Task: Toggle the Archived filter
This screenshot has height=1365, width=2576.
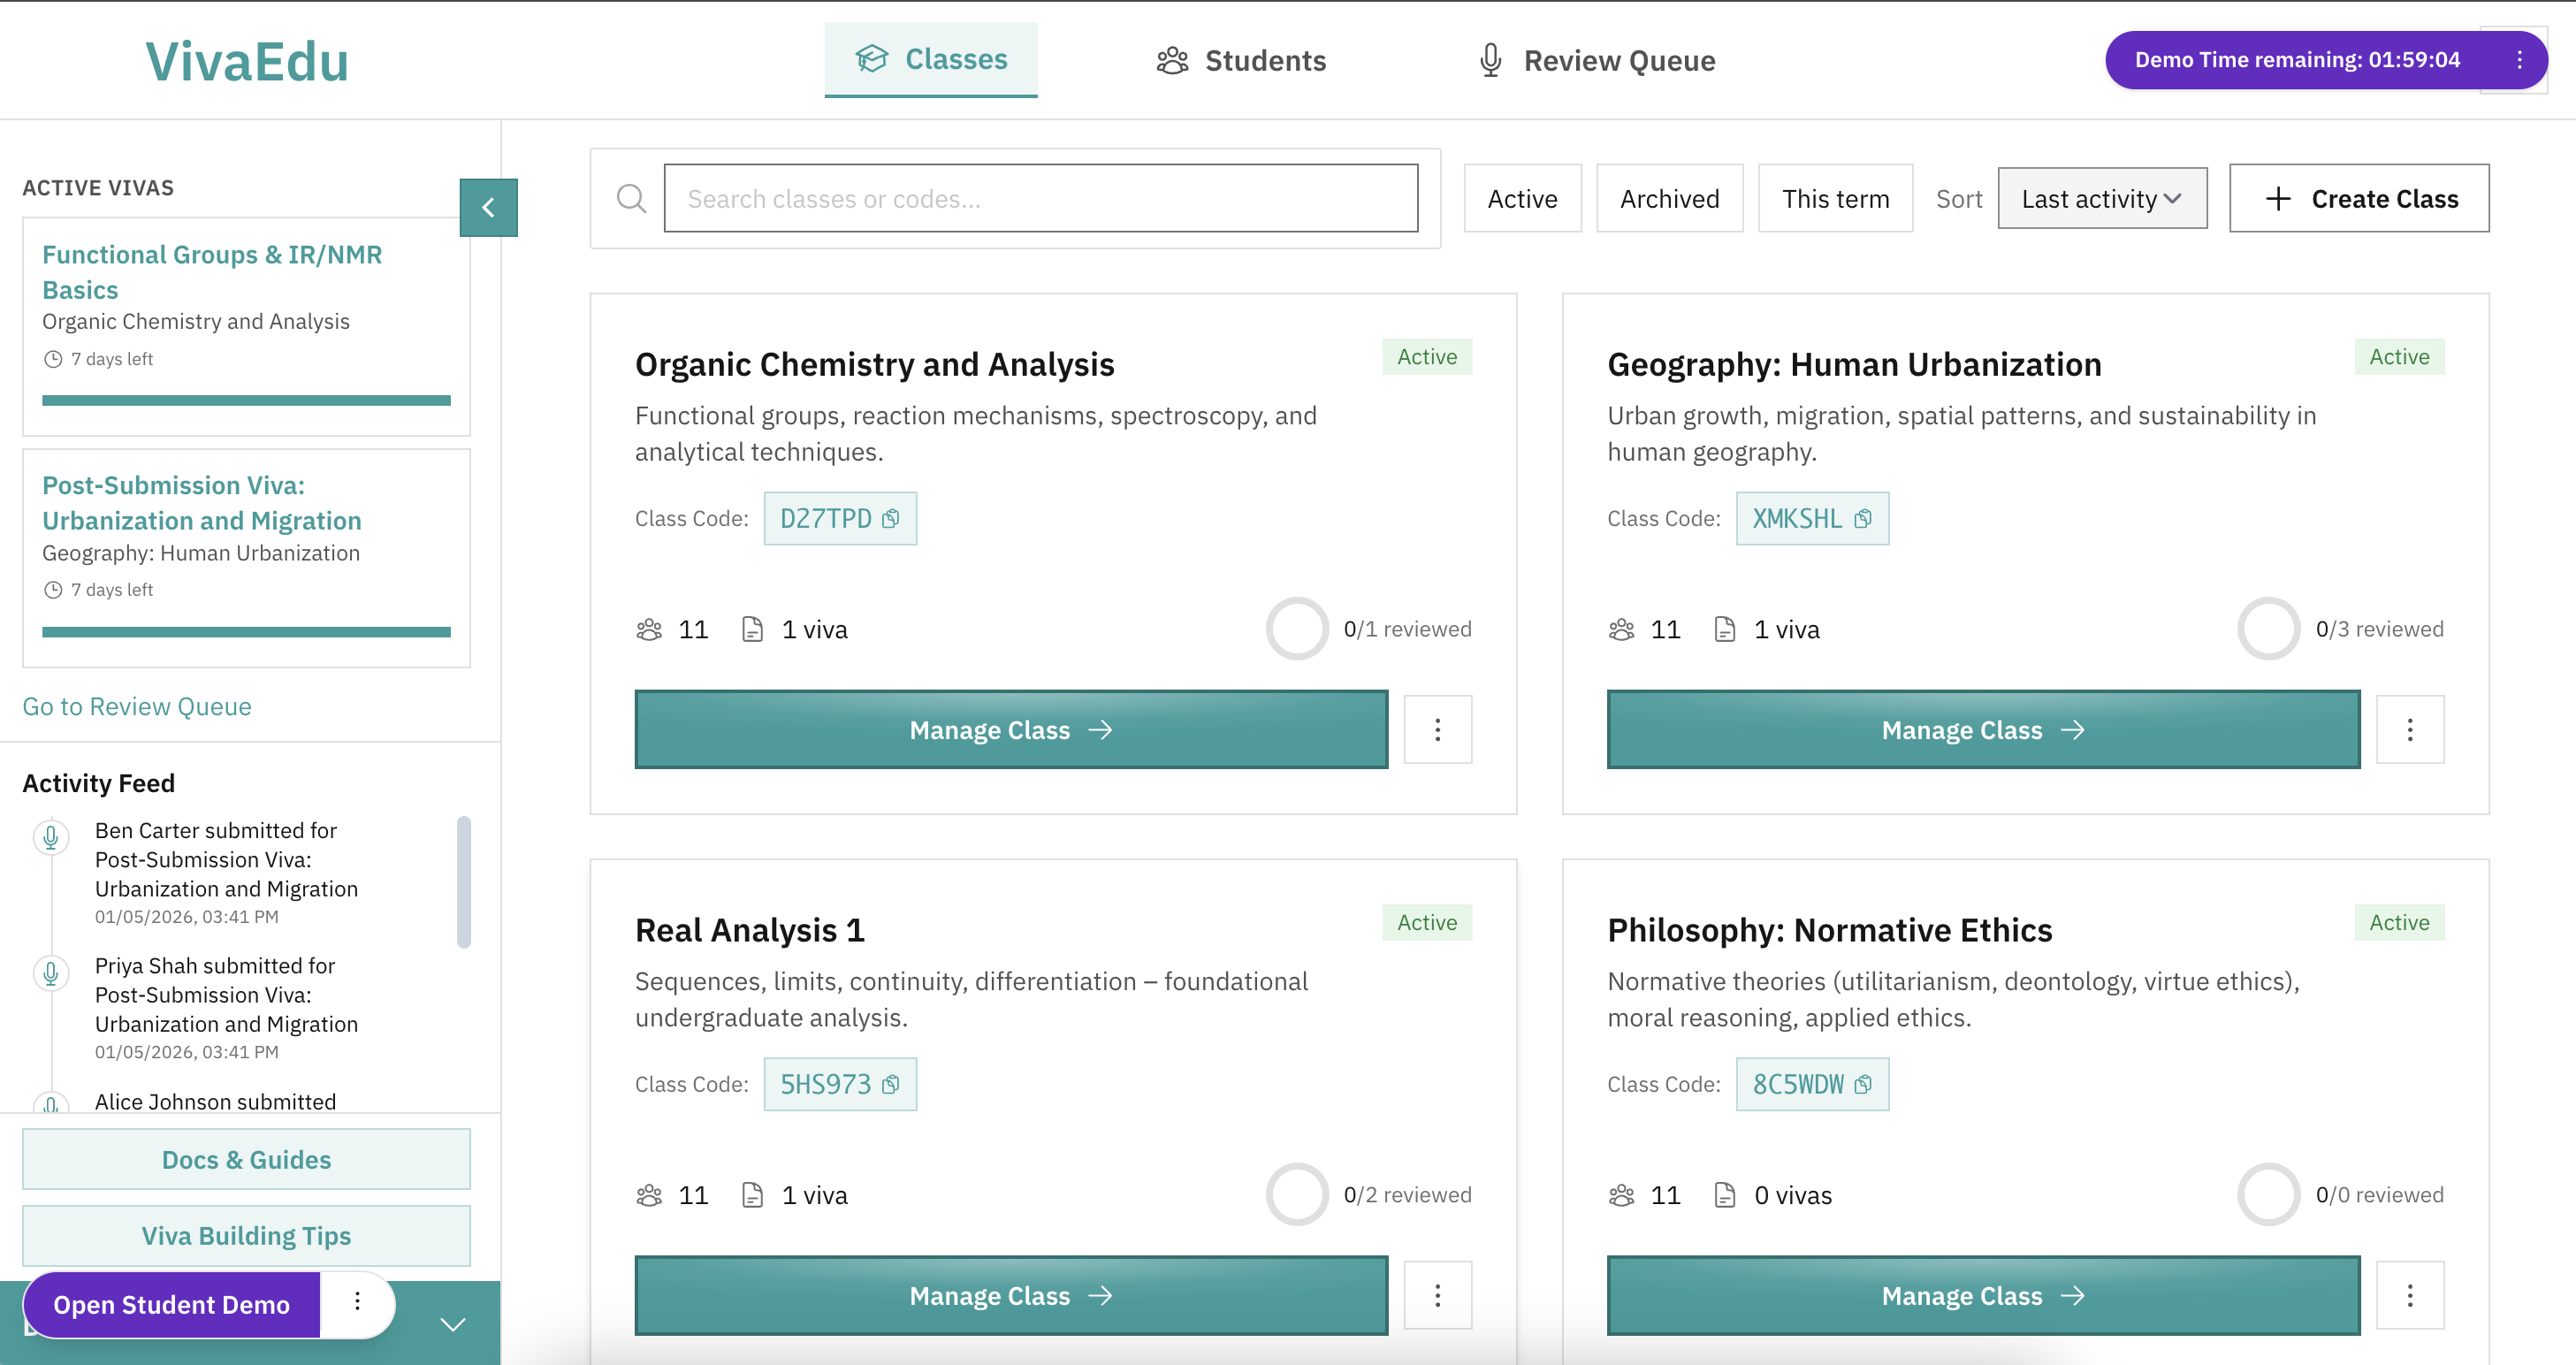Action: (x=1668, y=198)
